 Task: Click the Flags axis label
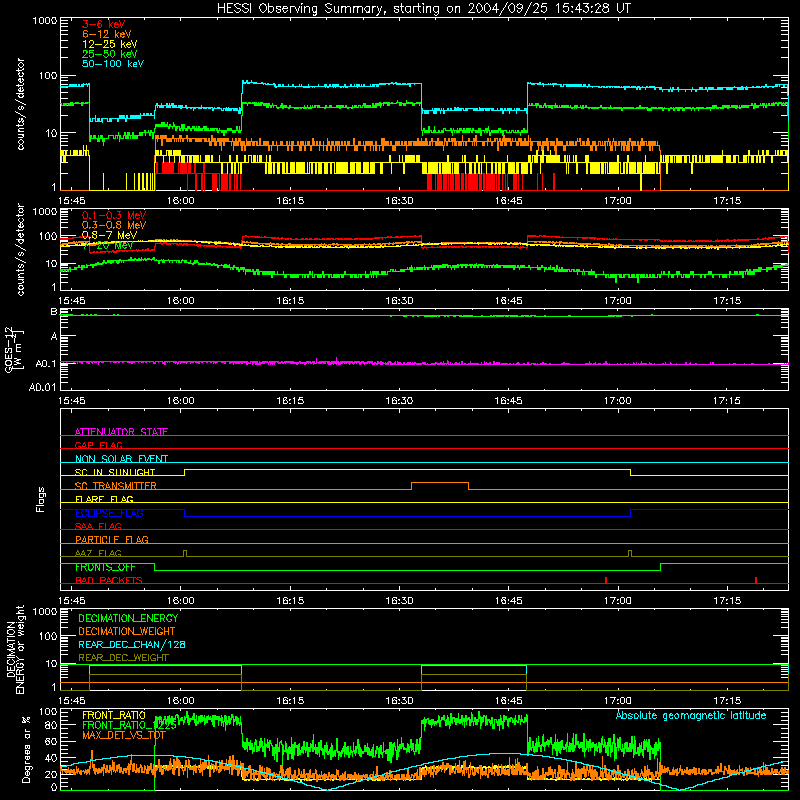tap(40, 499)
